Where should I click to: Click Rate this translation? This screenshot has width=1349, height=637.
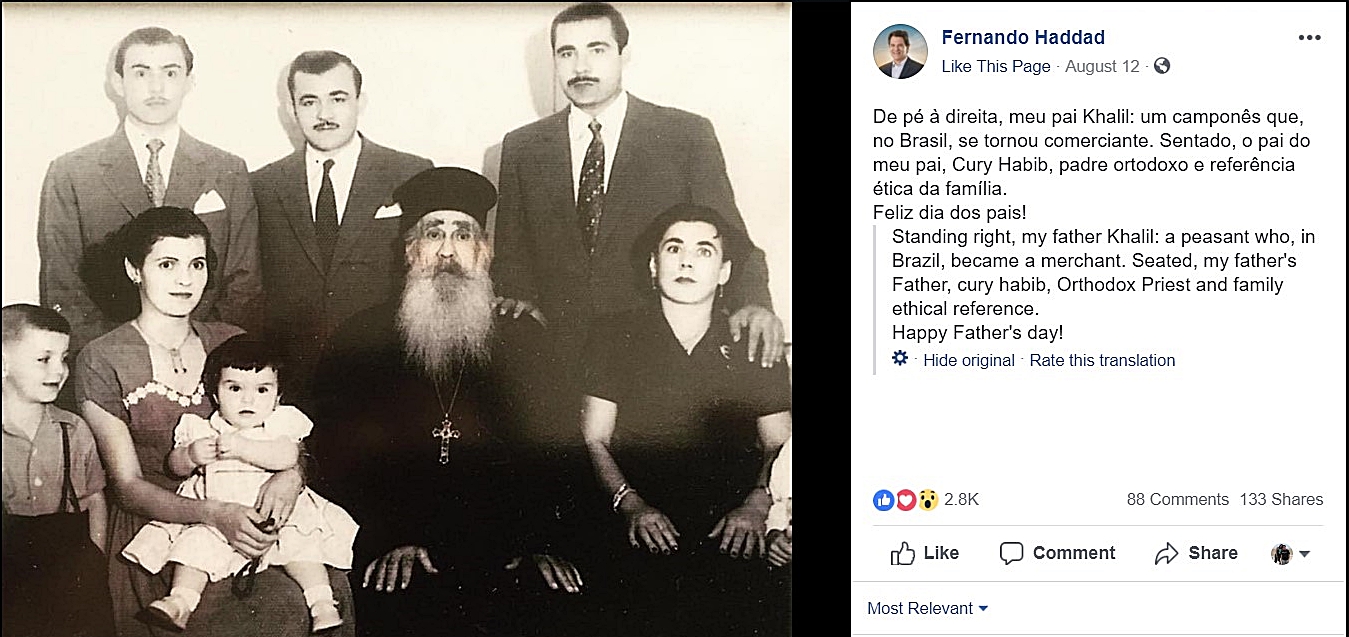[1103, 360]
